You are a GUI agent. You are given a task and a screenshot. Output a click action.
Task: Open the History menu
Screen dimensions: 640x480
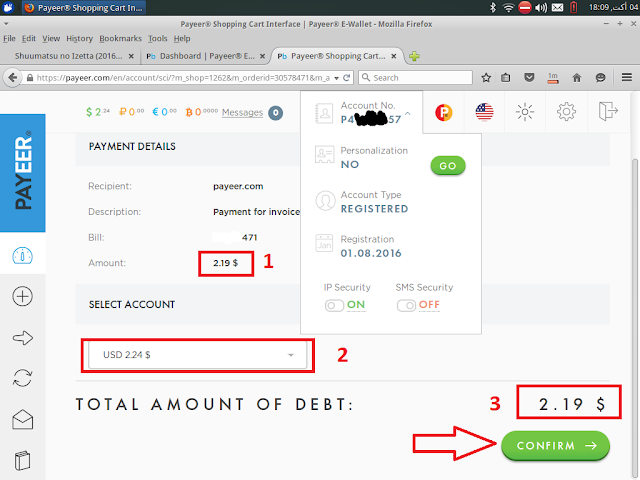(80, 38)
